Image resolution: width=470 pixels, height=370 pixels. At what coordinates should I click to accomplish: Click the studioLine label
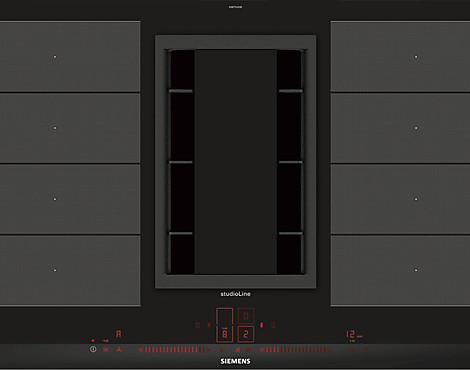pos(235,294)
